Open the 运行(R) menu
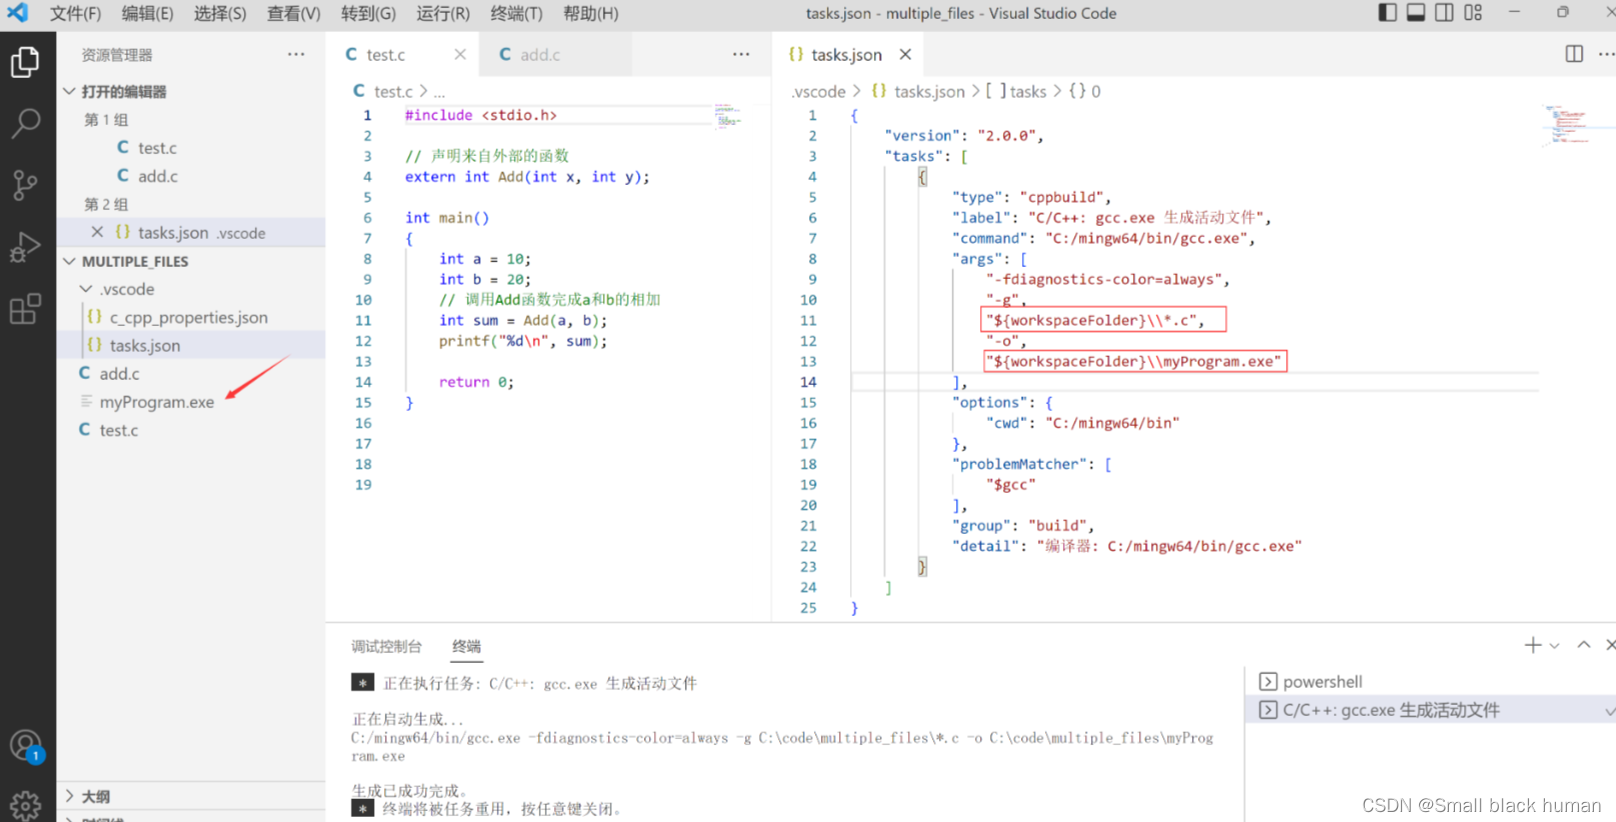This screenshot has height=822, width=1616. click(x=442, y=13)
